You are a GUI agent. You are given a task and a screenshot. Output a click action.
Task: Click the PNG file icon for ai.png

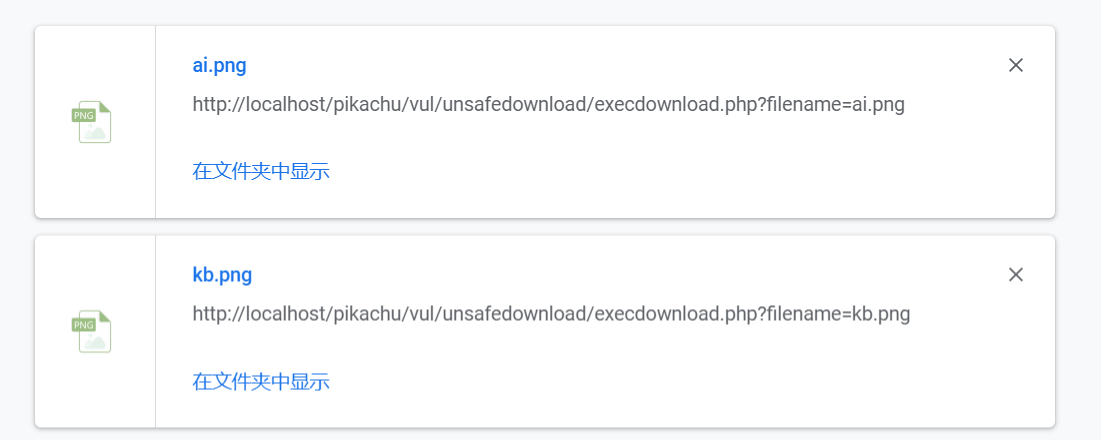coord(92,122)
